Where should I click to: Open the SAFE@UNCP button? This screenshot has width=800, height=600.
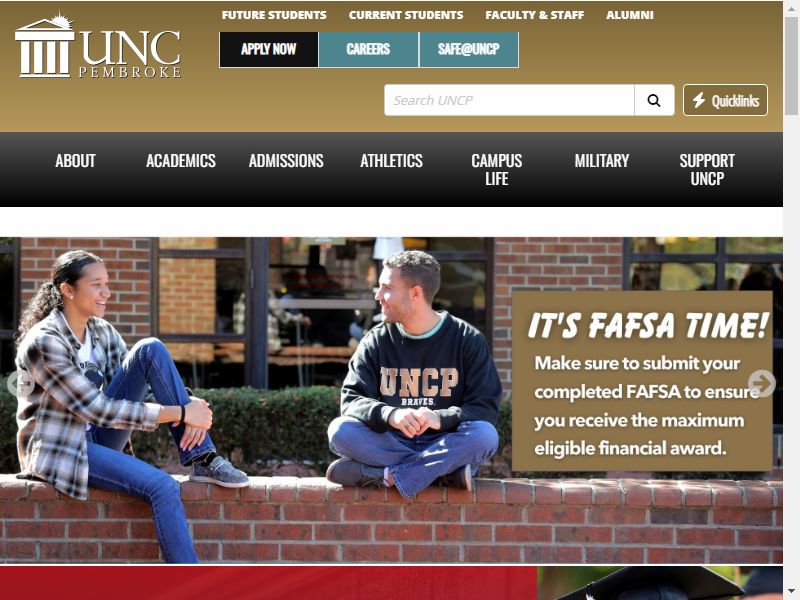pyautogui.click(x=468, y=49)
